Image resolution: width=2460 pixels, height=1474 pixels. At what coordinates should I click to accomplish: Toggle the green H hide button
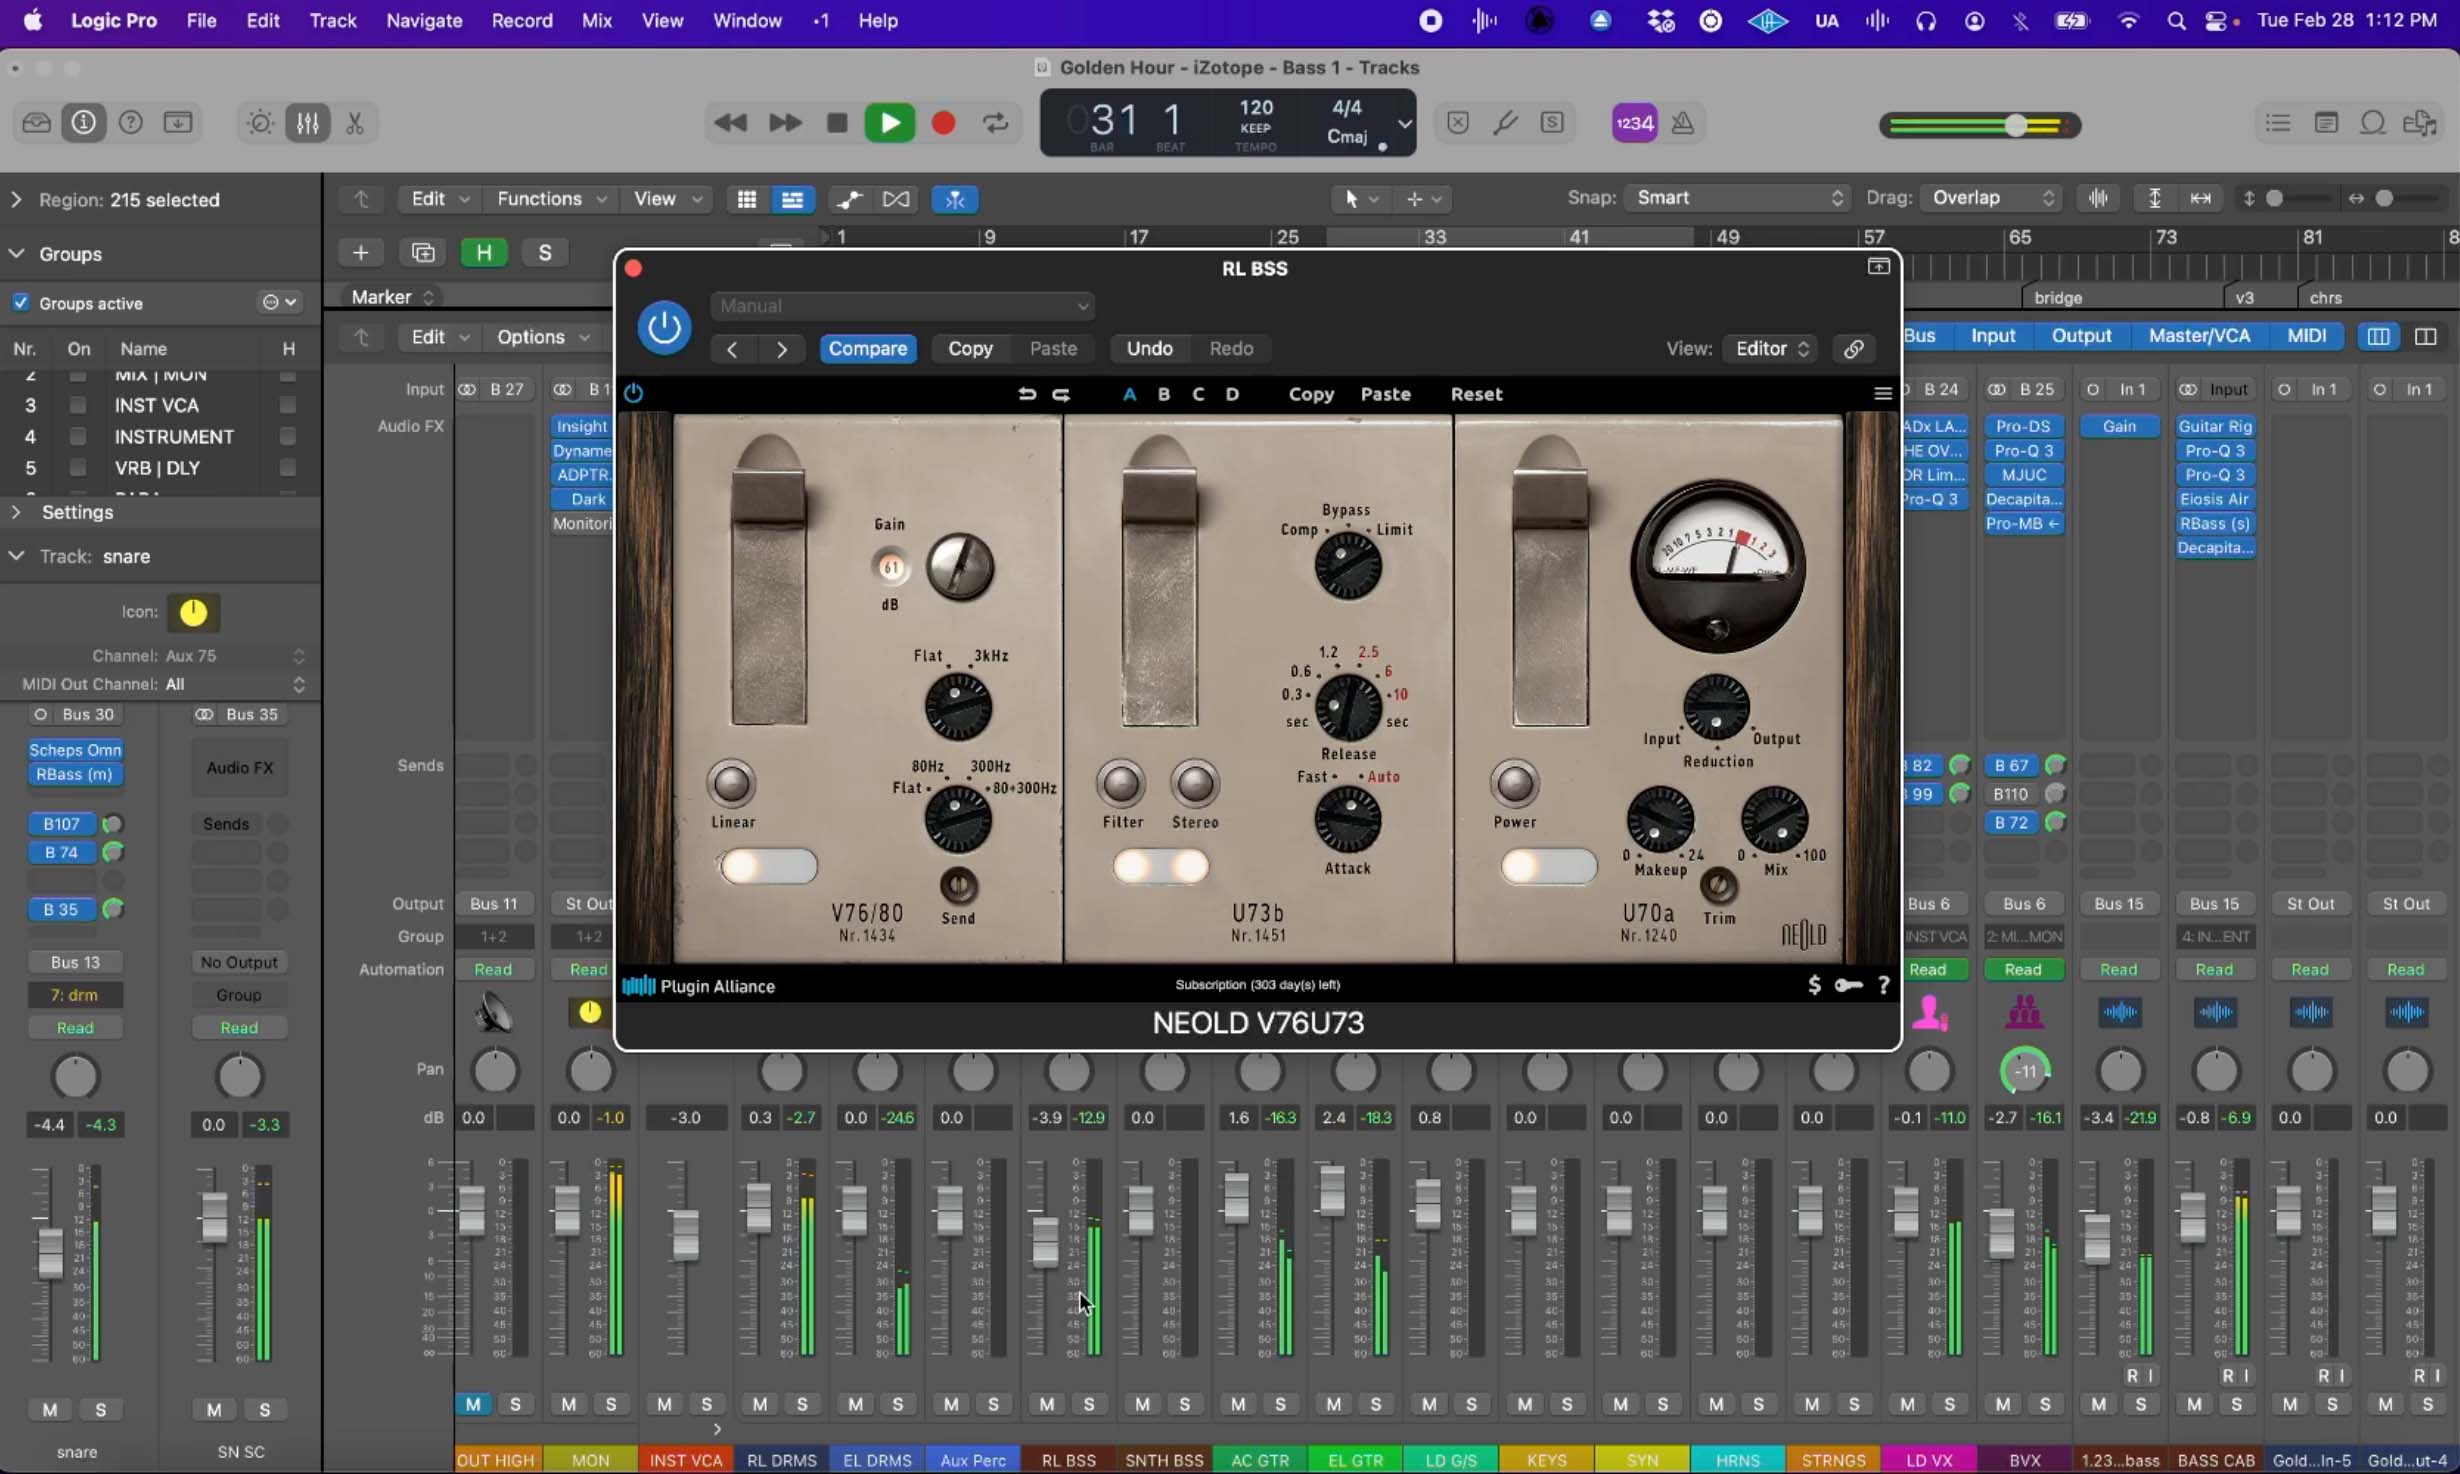pyautogui.click(x=484, y=253)
